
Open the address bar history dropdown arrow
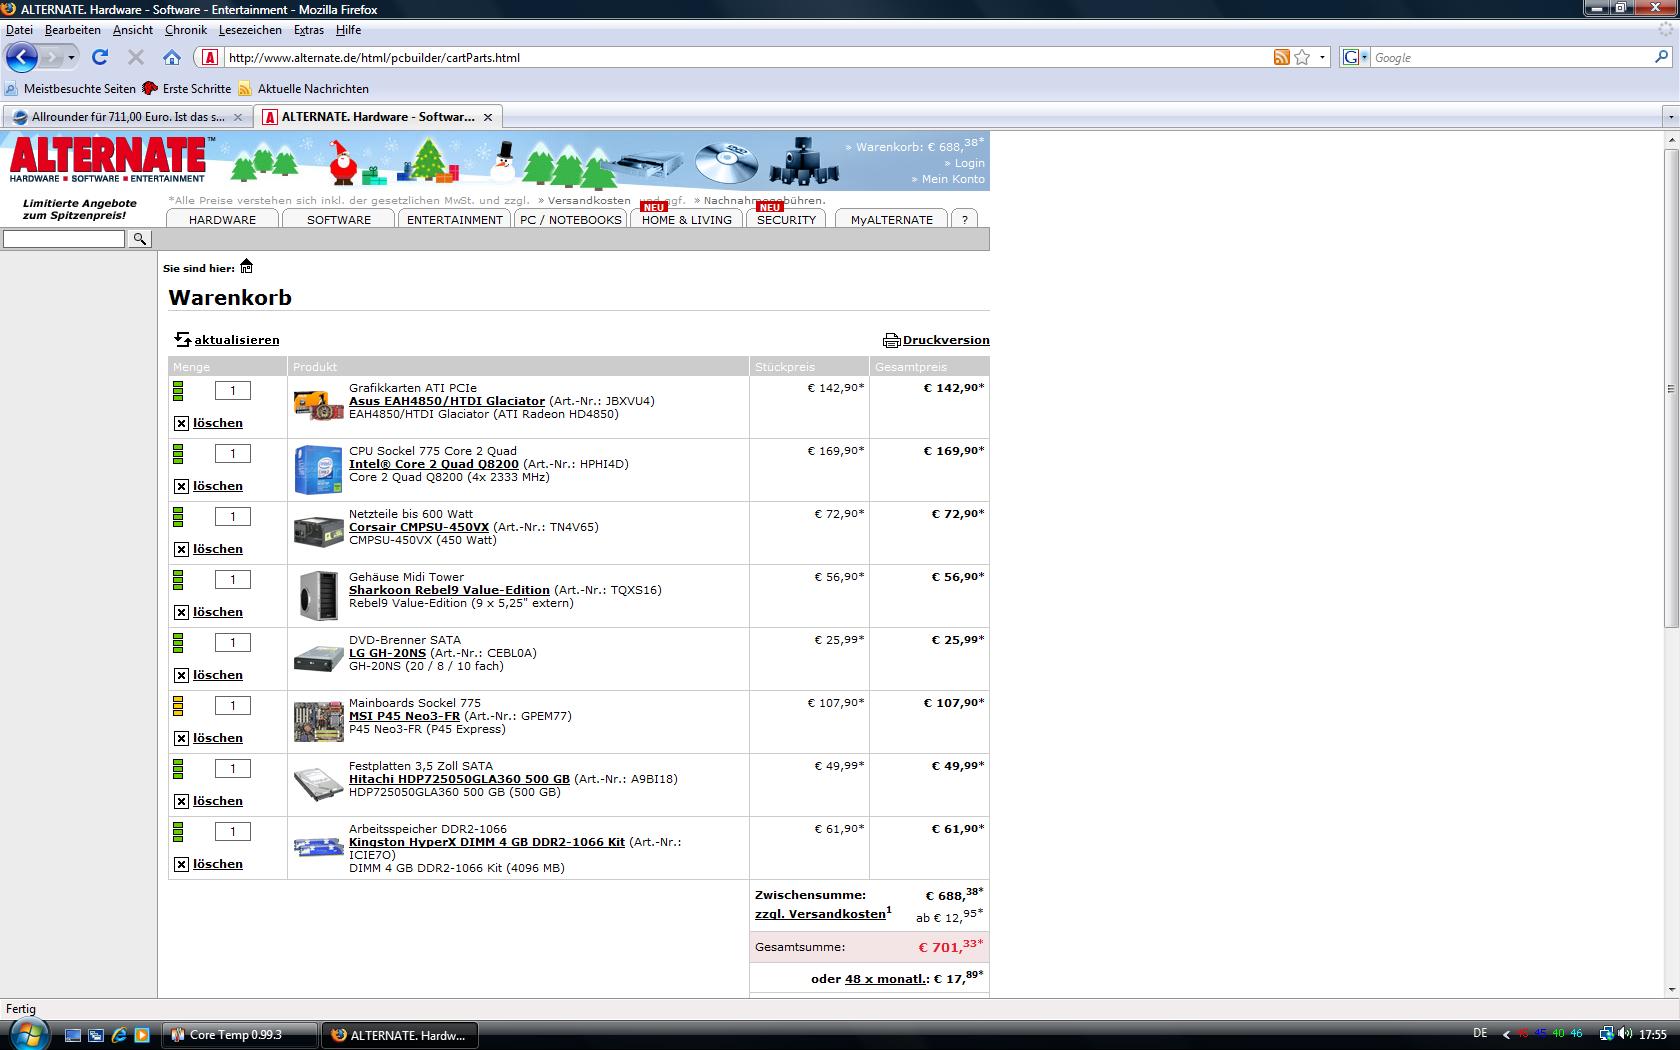(1322, 57)
